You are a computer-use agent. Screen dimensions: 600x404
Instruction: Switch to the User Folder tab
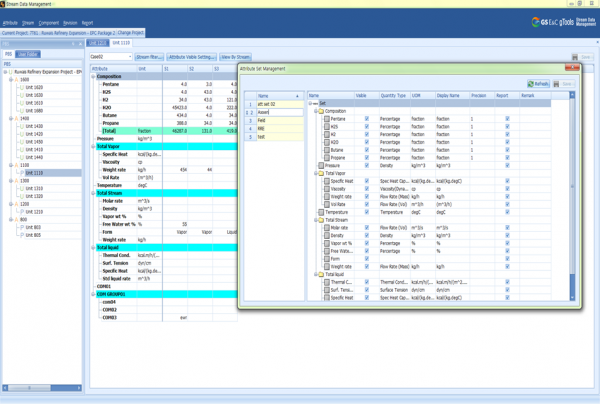tap(29, 54)
